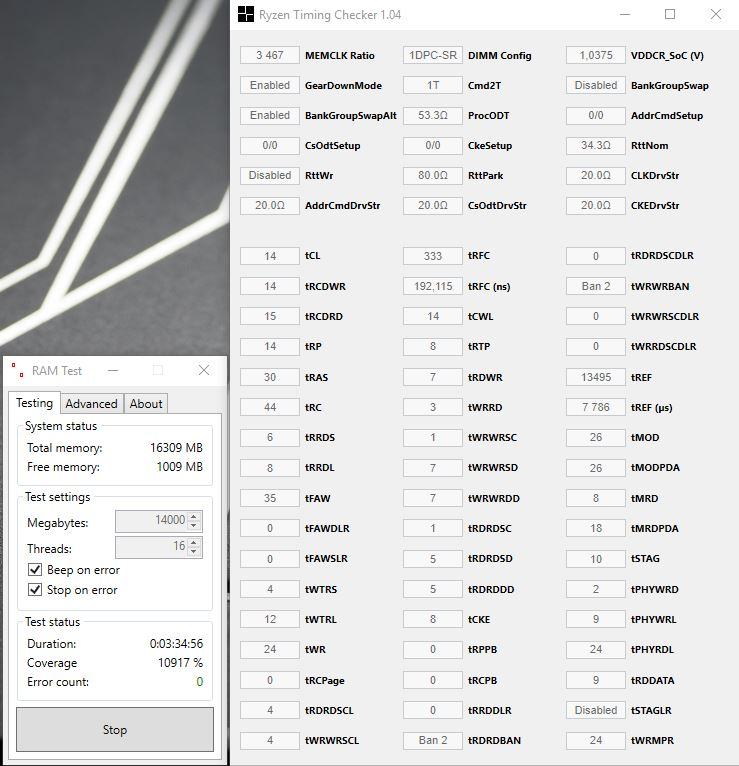Click the GearDownMode Enabled field

point(270,85)
